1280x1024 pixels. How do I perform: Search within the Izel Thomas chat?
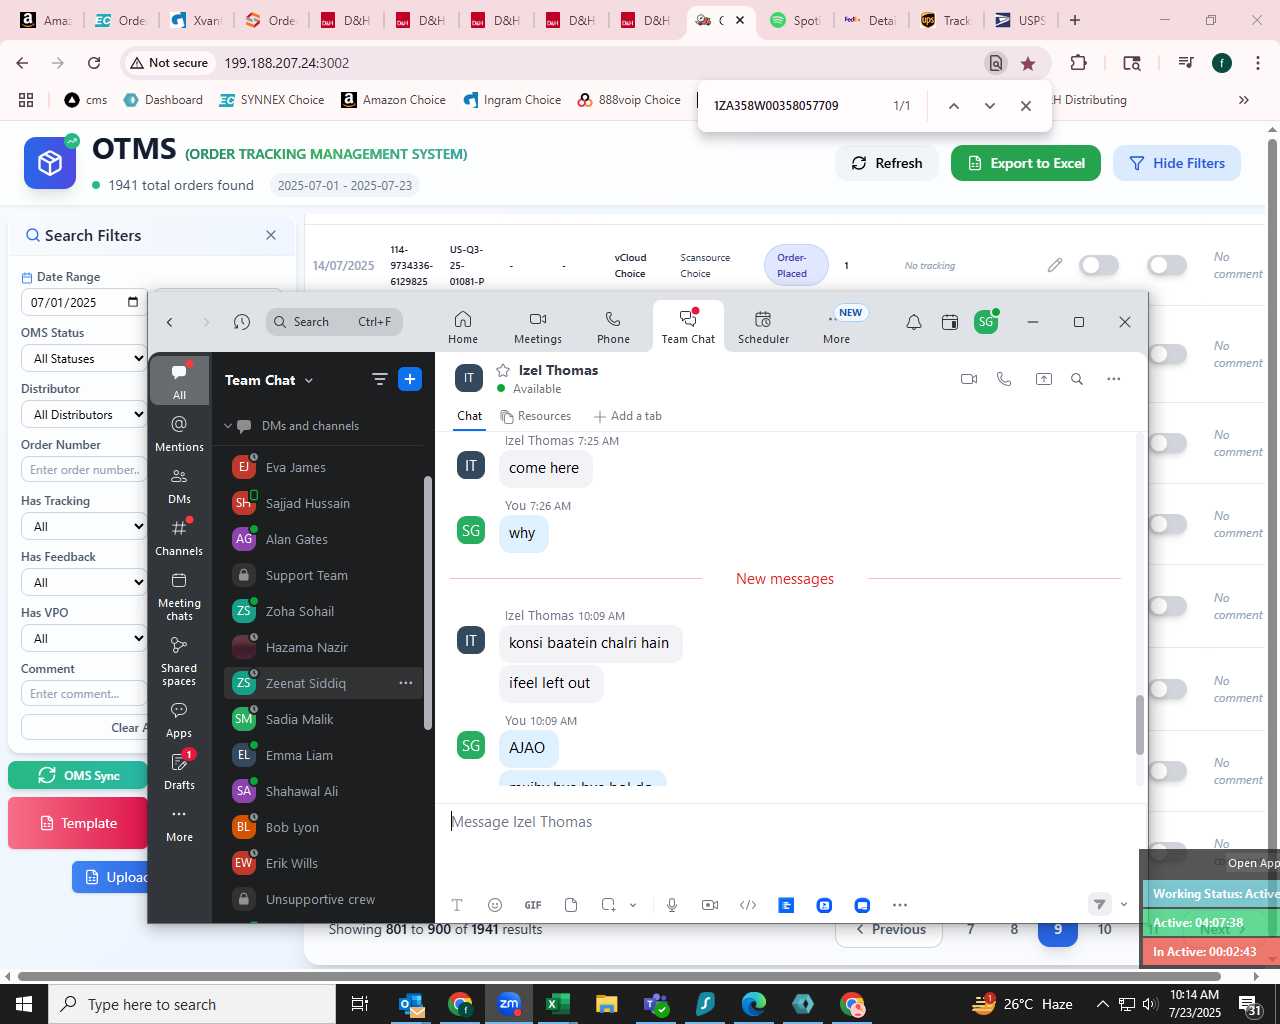pos(1077,379)
